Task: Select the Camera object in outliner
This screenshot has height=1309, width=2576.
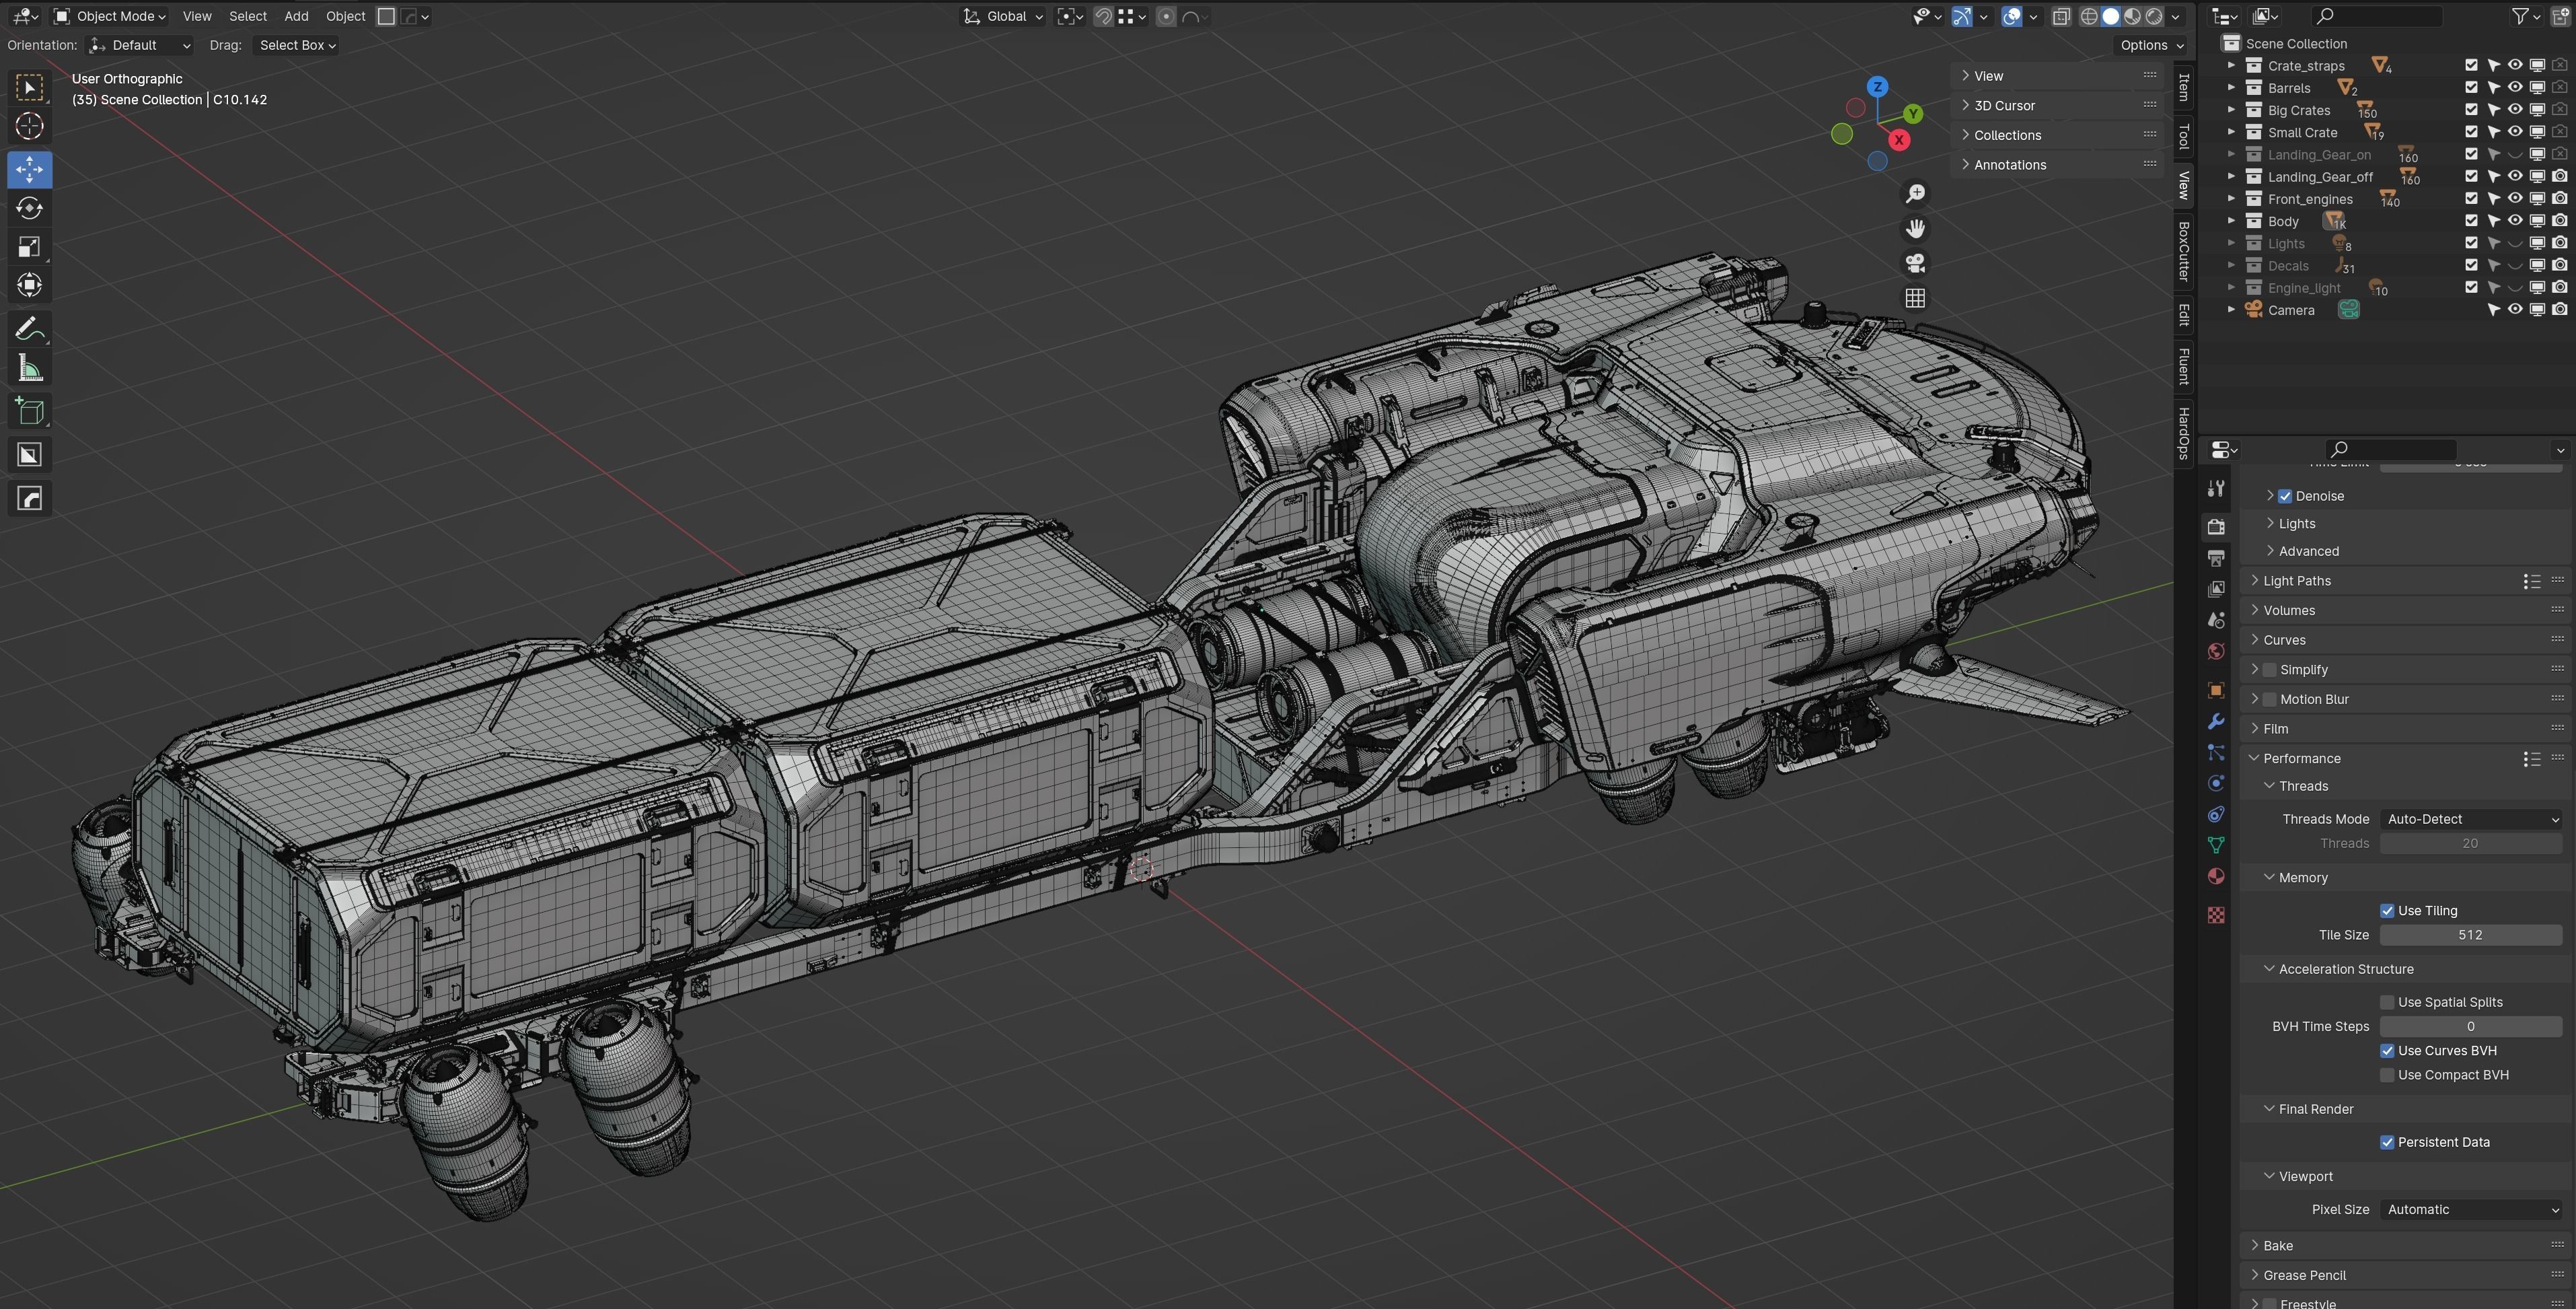Action: click(2291, 310)
